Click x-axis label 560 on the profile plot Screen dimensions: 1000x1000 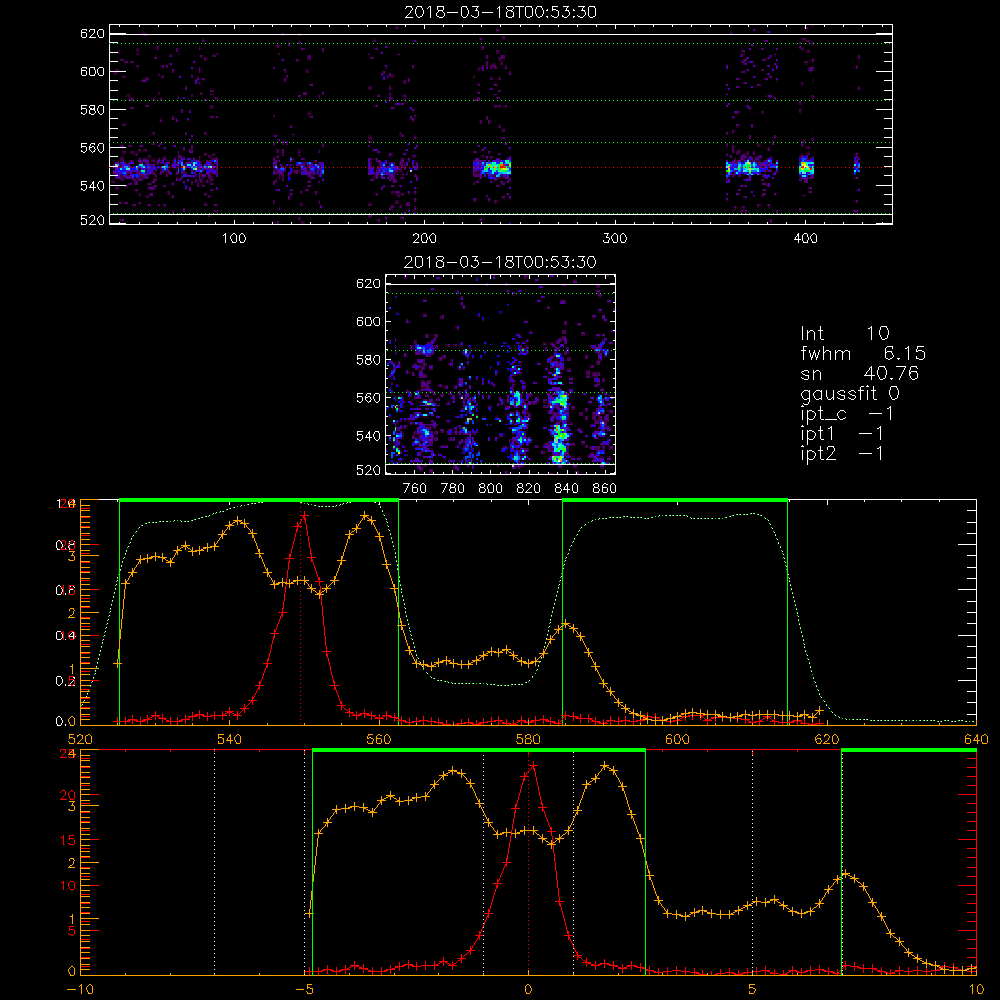tap(379, 739)
